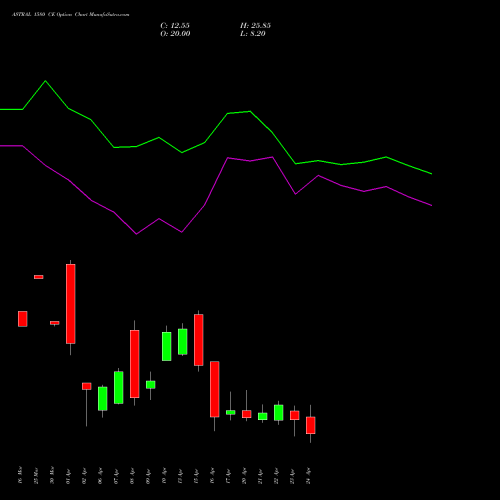Click the tall red 01 Apr candlestick
Viewport: 500px width, 500px height.
71,304
